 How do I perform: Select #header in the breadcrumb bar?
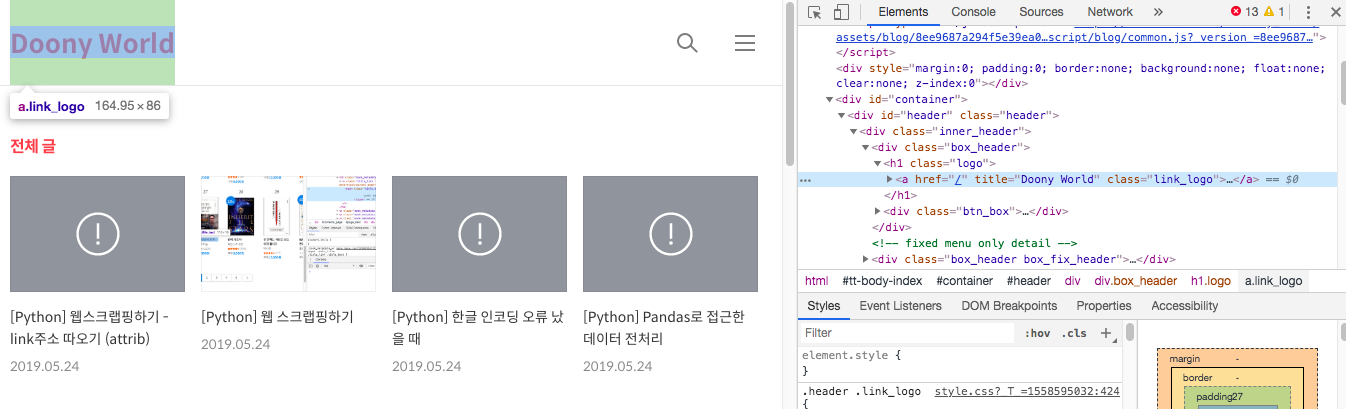click(1029, 282)
